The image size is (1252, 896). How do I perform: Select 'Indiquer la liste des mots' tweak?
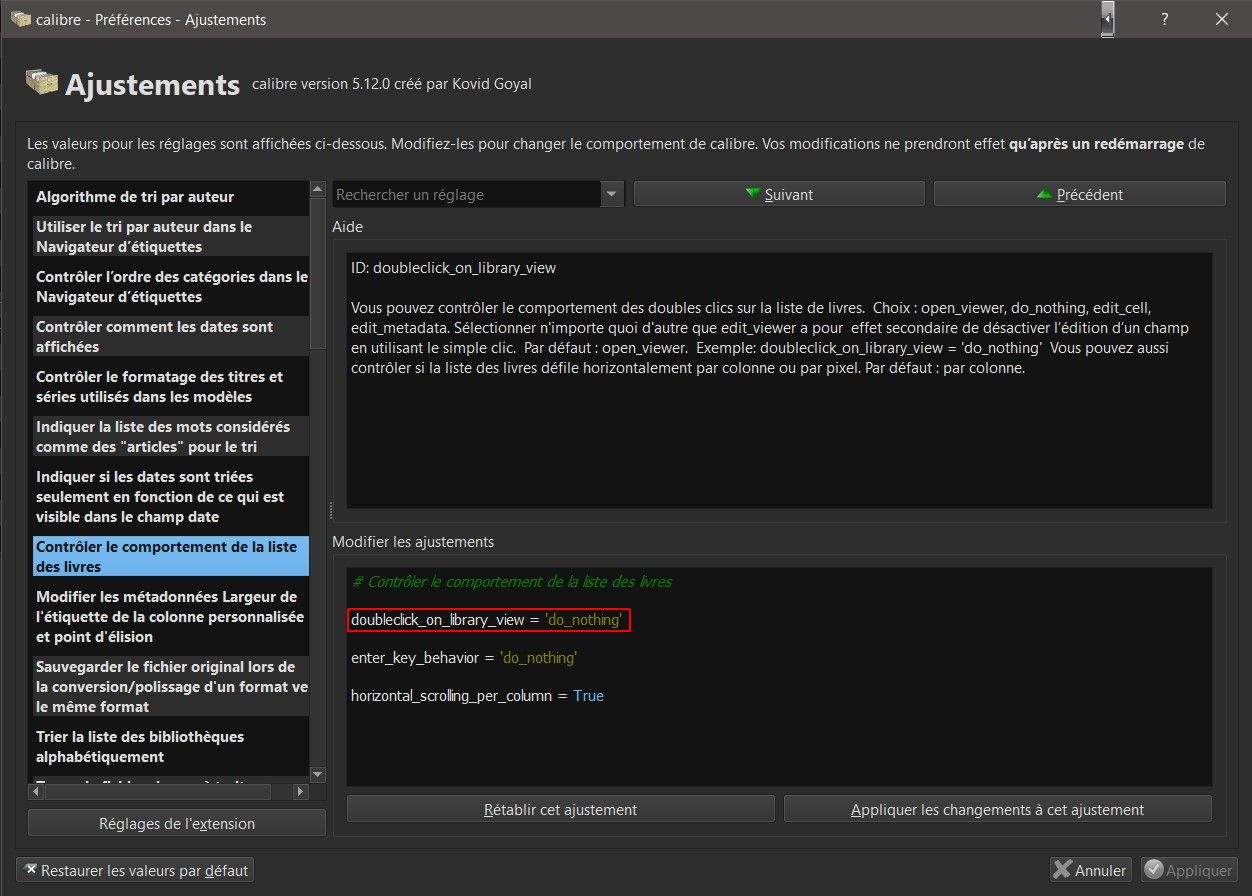point(170,437)
